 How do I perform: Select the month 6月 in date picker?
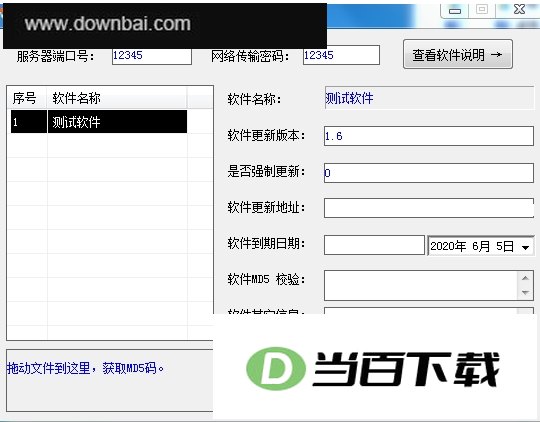pos(481,246)
